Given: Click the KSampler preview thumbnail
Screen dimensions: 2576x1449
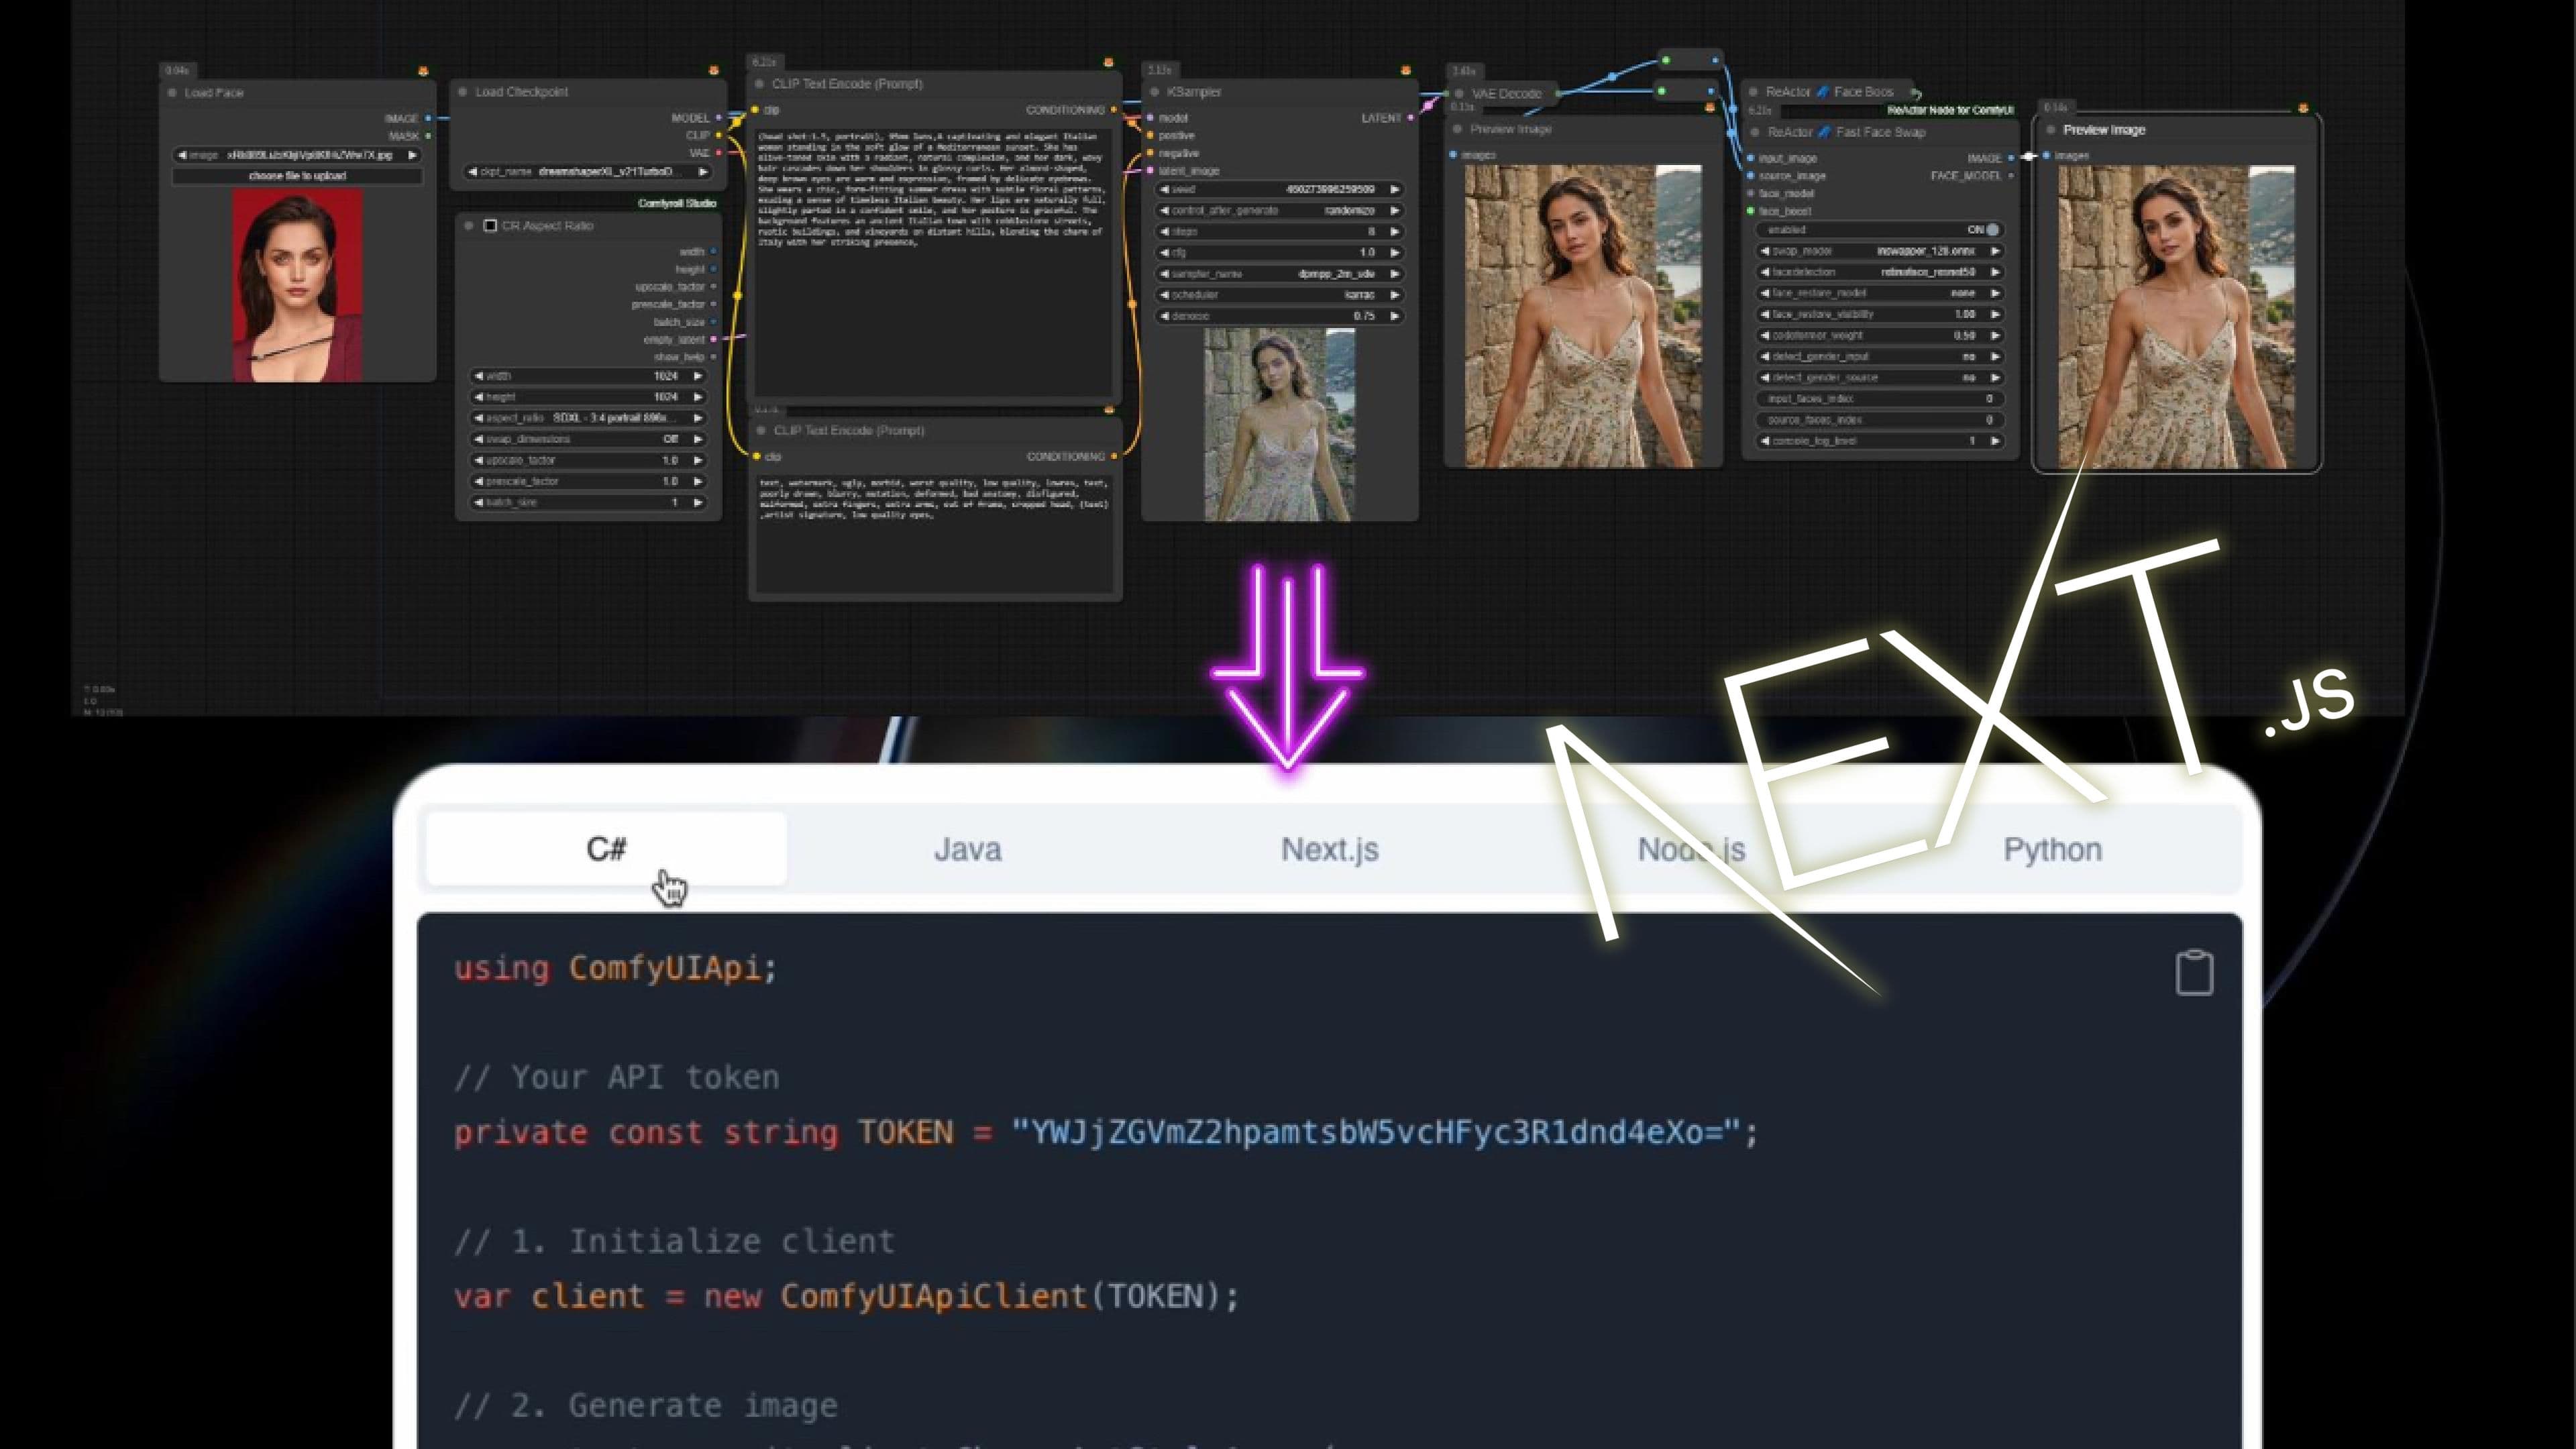Looking at the screenshot, I should point(1279,424).
